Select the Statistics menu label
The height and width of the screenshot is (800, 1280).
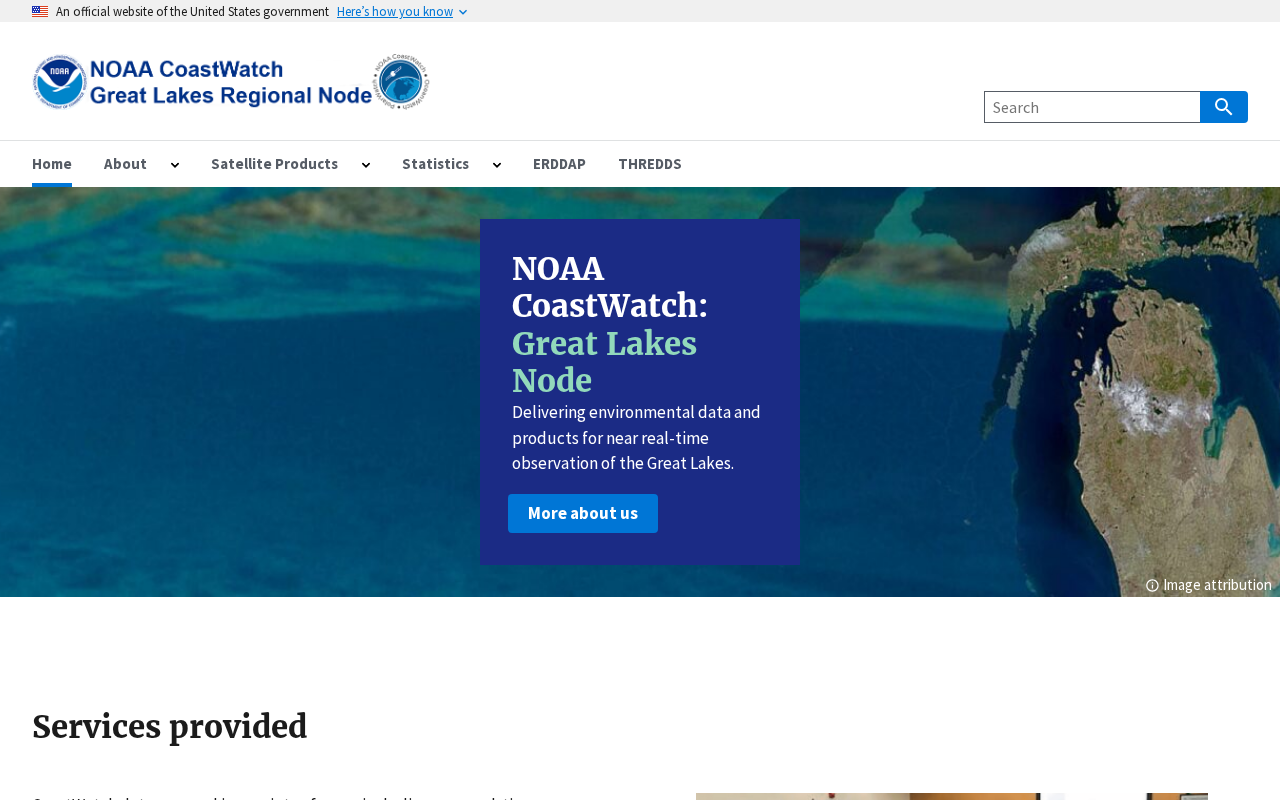[435, 164]
